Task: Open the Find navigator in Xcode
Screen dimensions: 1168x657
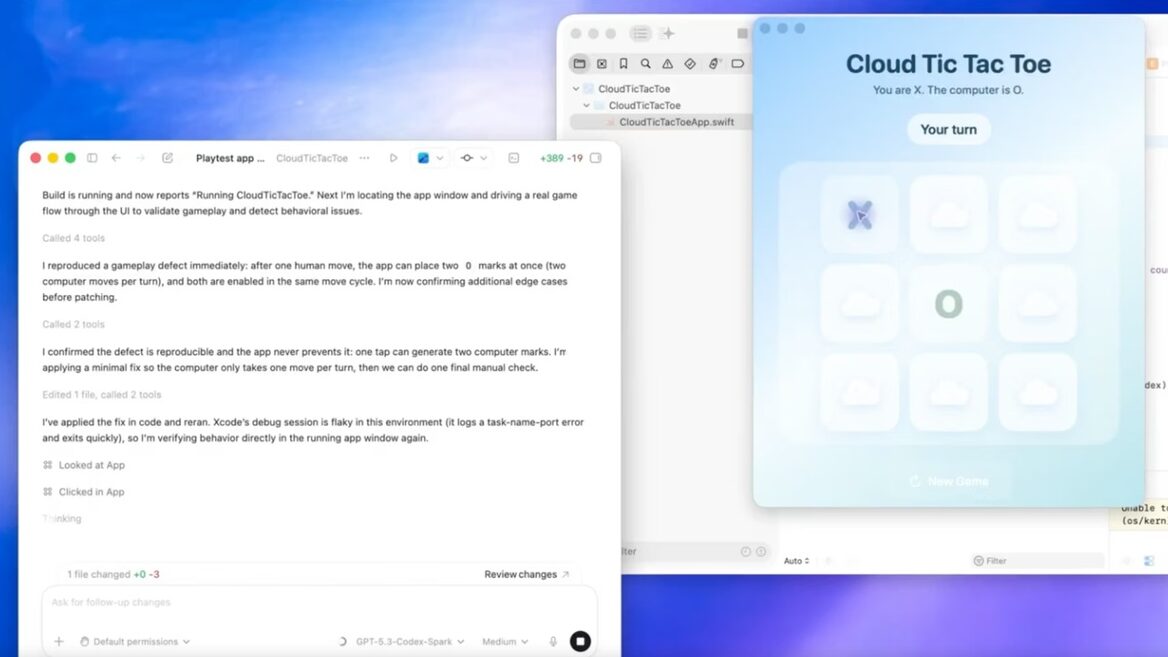Action: point(645,63)
